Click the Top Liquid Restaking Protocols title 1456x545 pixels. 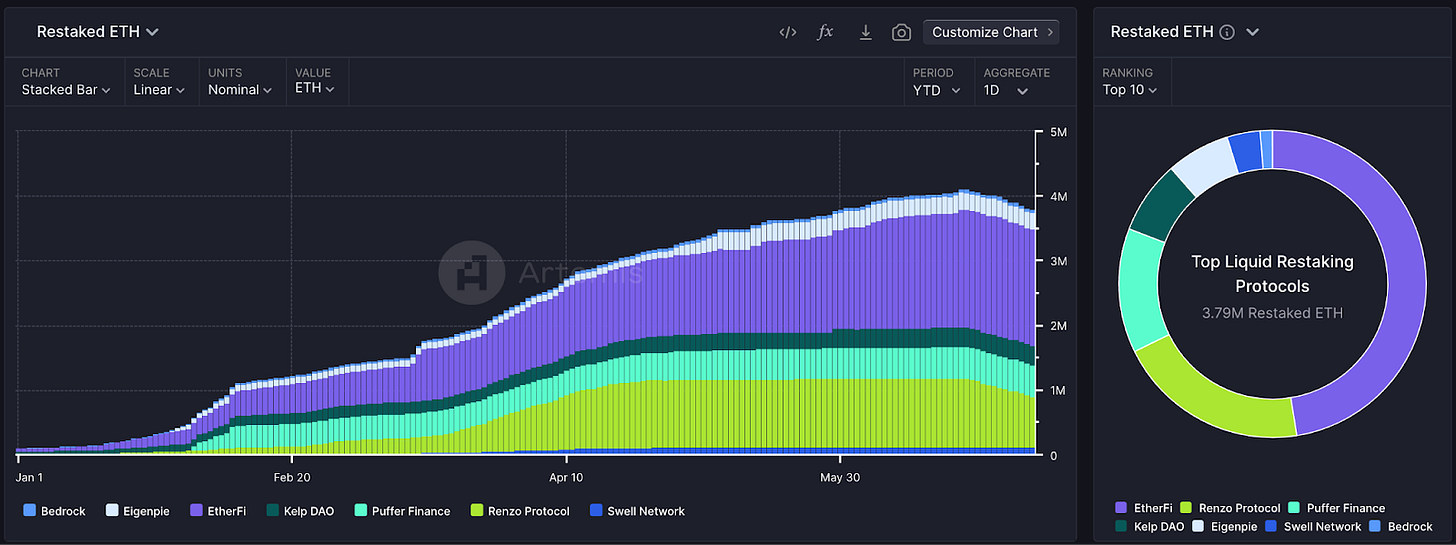point(1272,274)
